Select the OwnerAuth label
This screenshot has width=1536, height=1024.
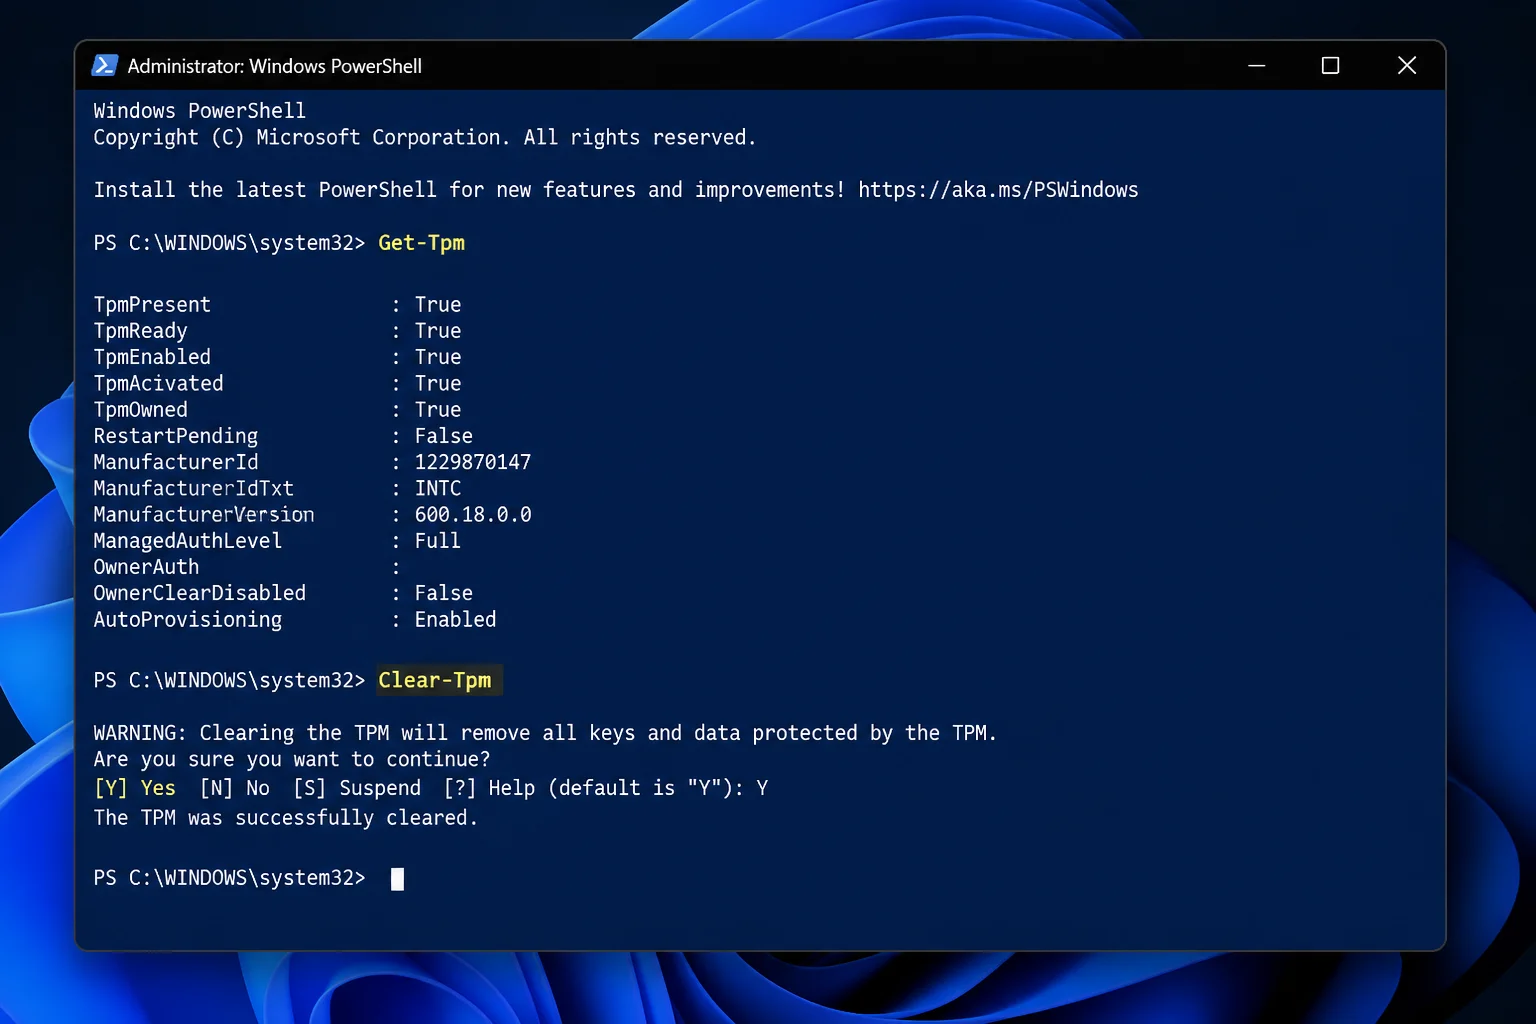pyautogui.click(x=146, y=567)
